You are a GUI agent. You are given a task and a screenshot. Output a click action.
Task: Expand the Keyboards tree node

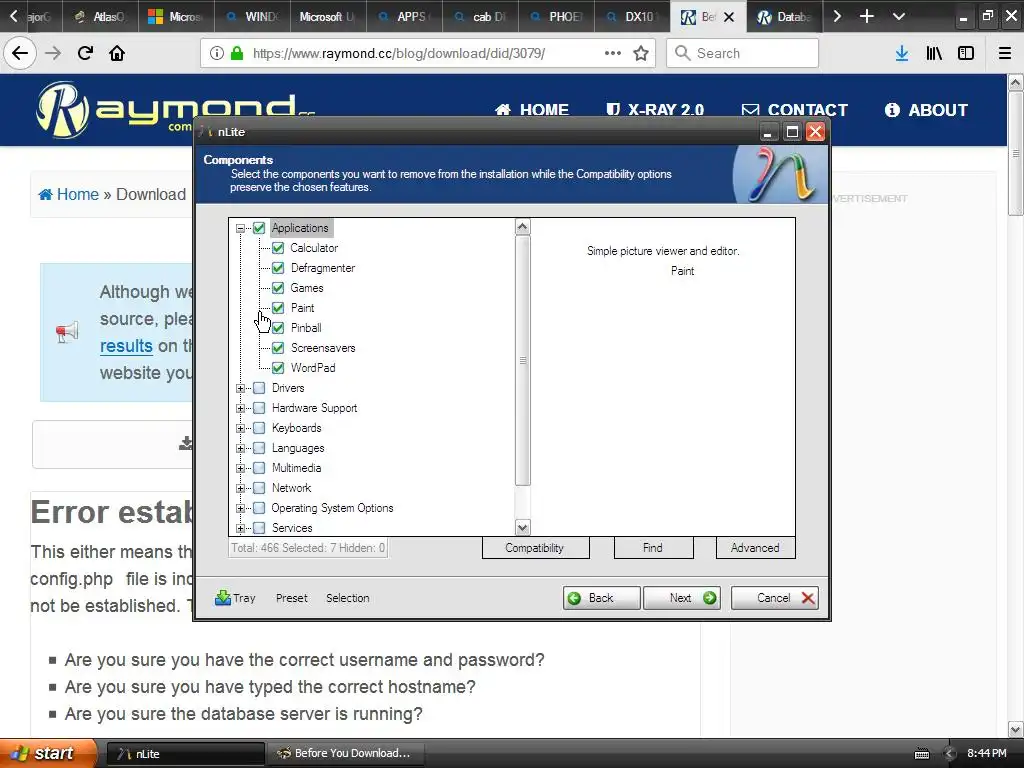tap(240, 428)
